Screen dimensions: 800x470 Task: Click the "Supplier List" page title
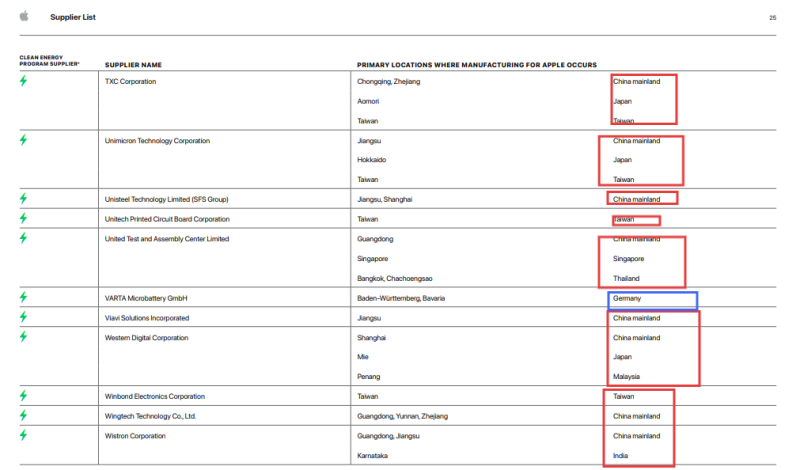point(73,17)
